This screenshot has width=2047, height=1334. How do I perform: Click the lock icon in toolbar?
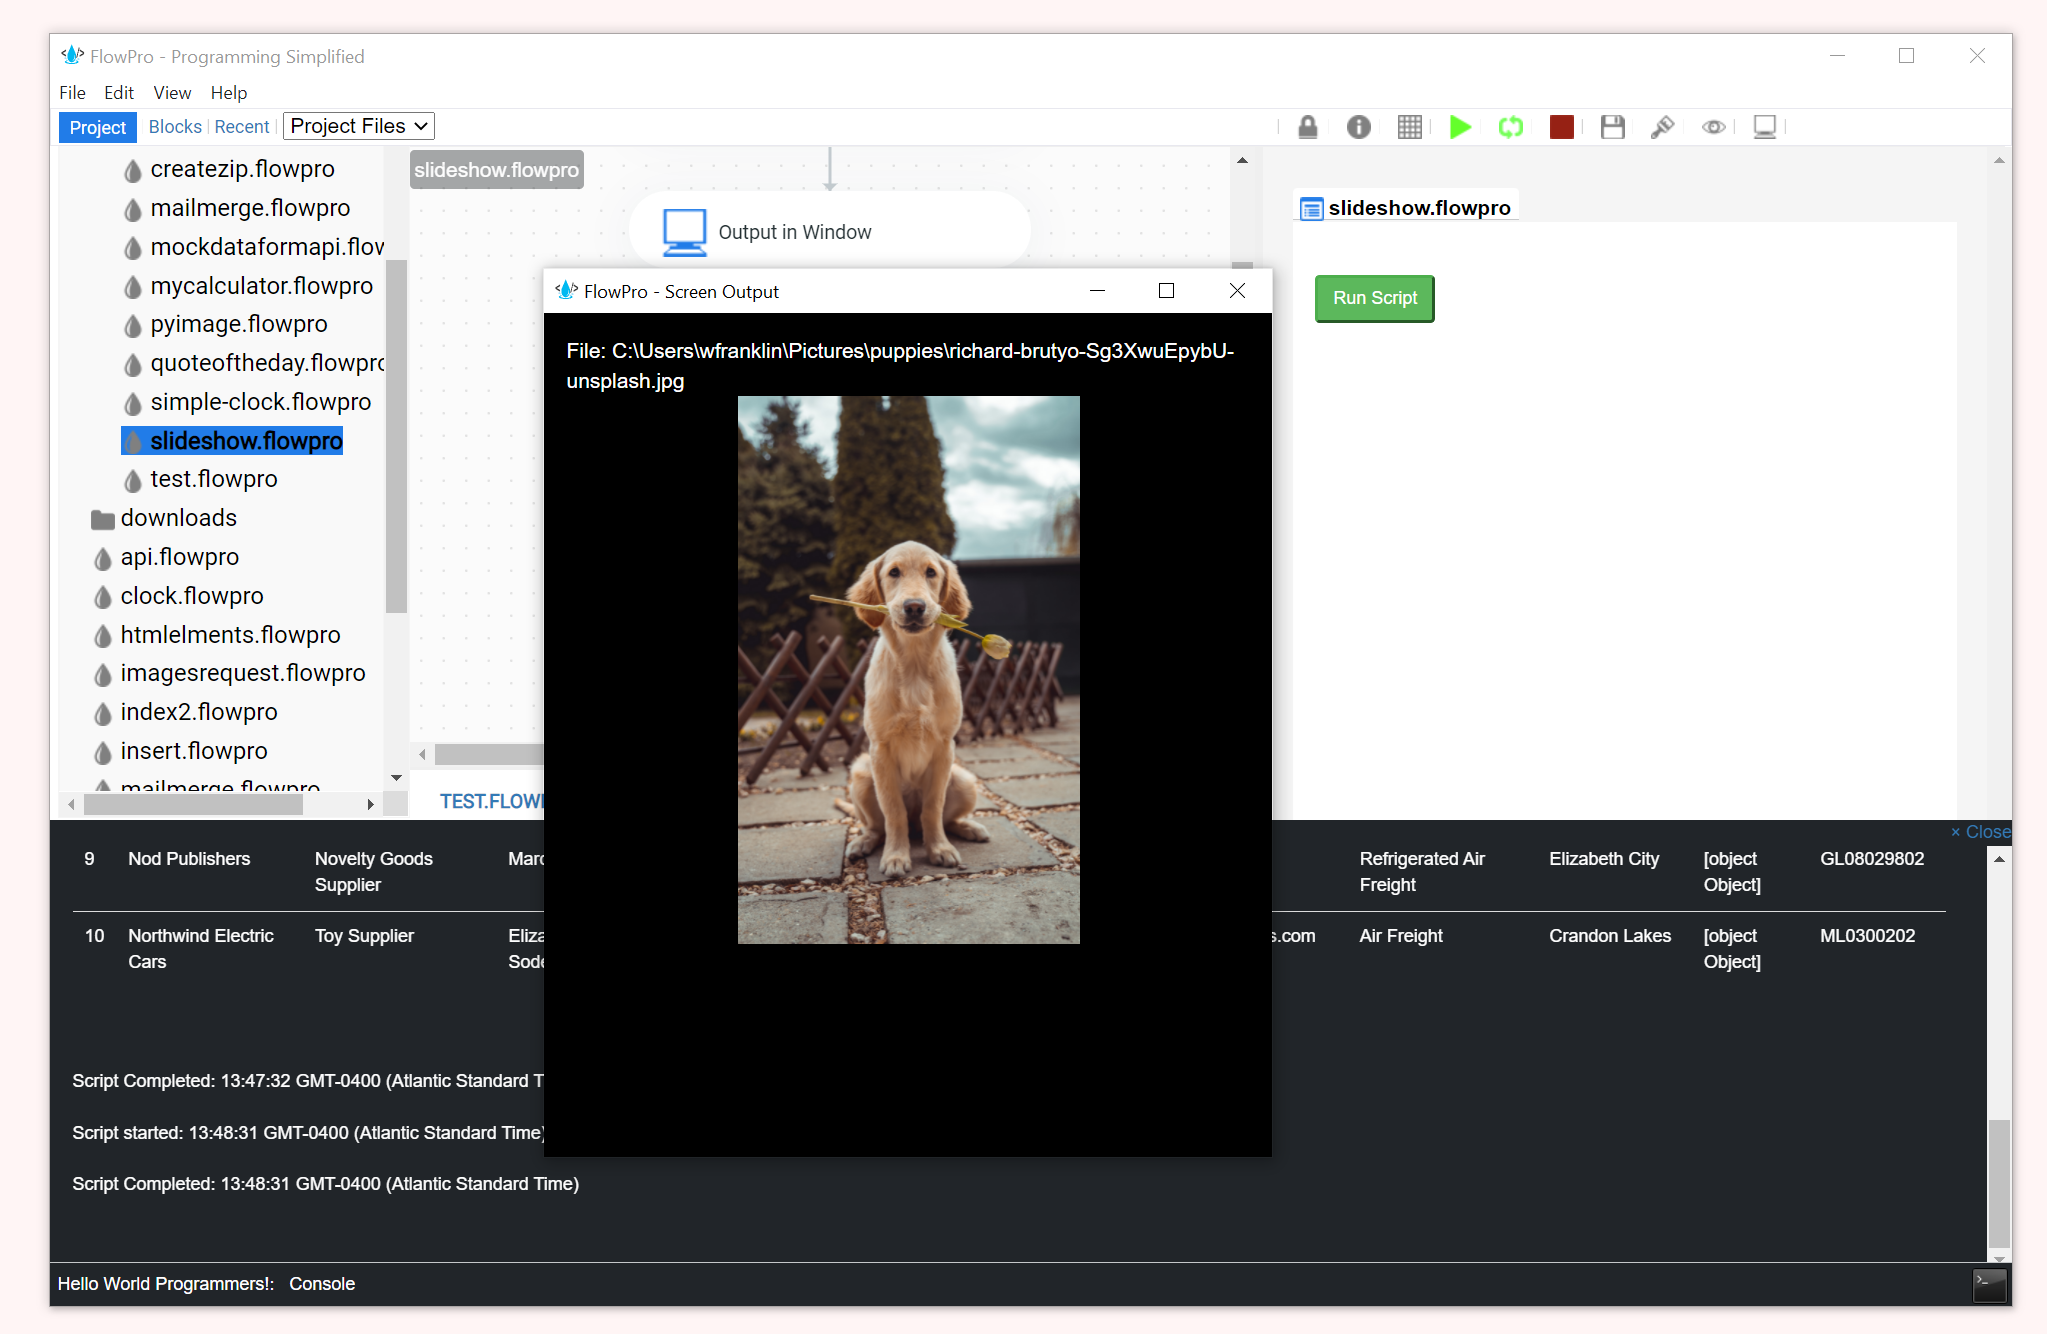point(1308,127)
